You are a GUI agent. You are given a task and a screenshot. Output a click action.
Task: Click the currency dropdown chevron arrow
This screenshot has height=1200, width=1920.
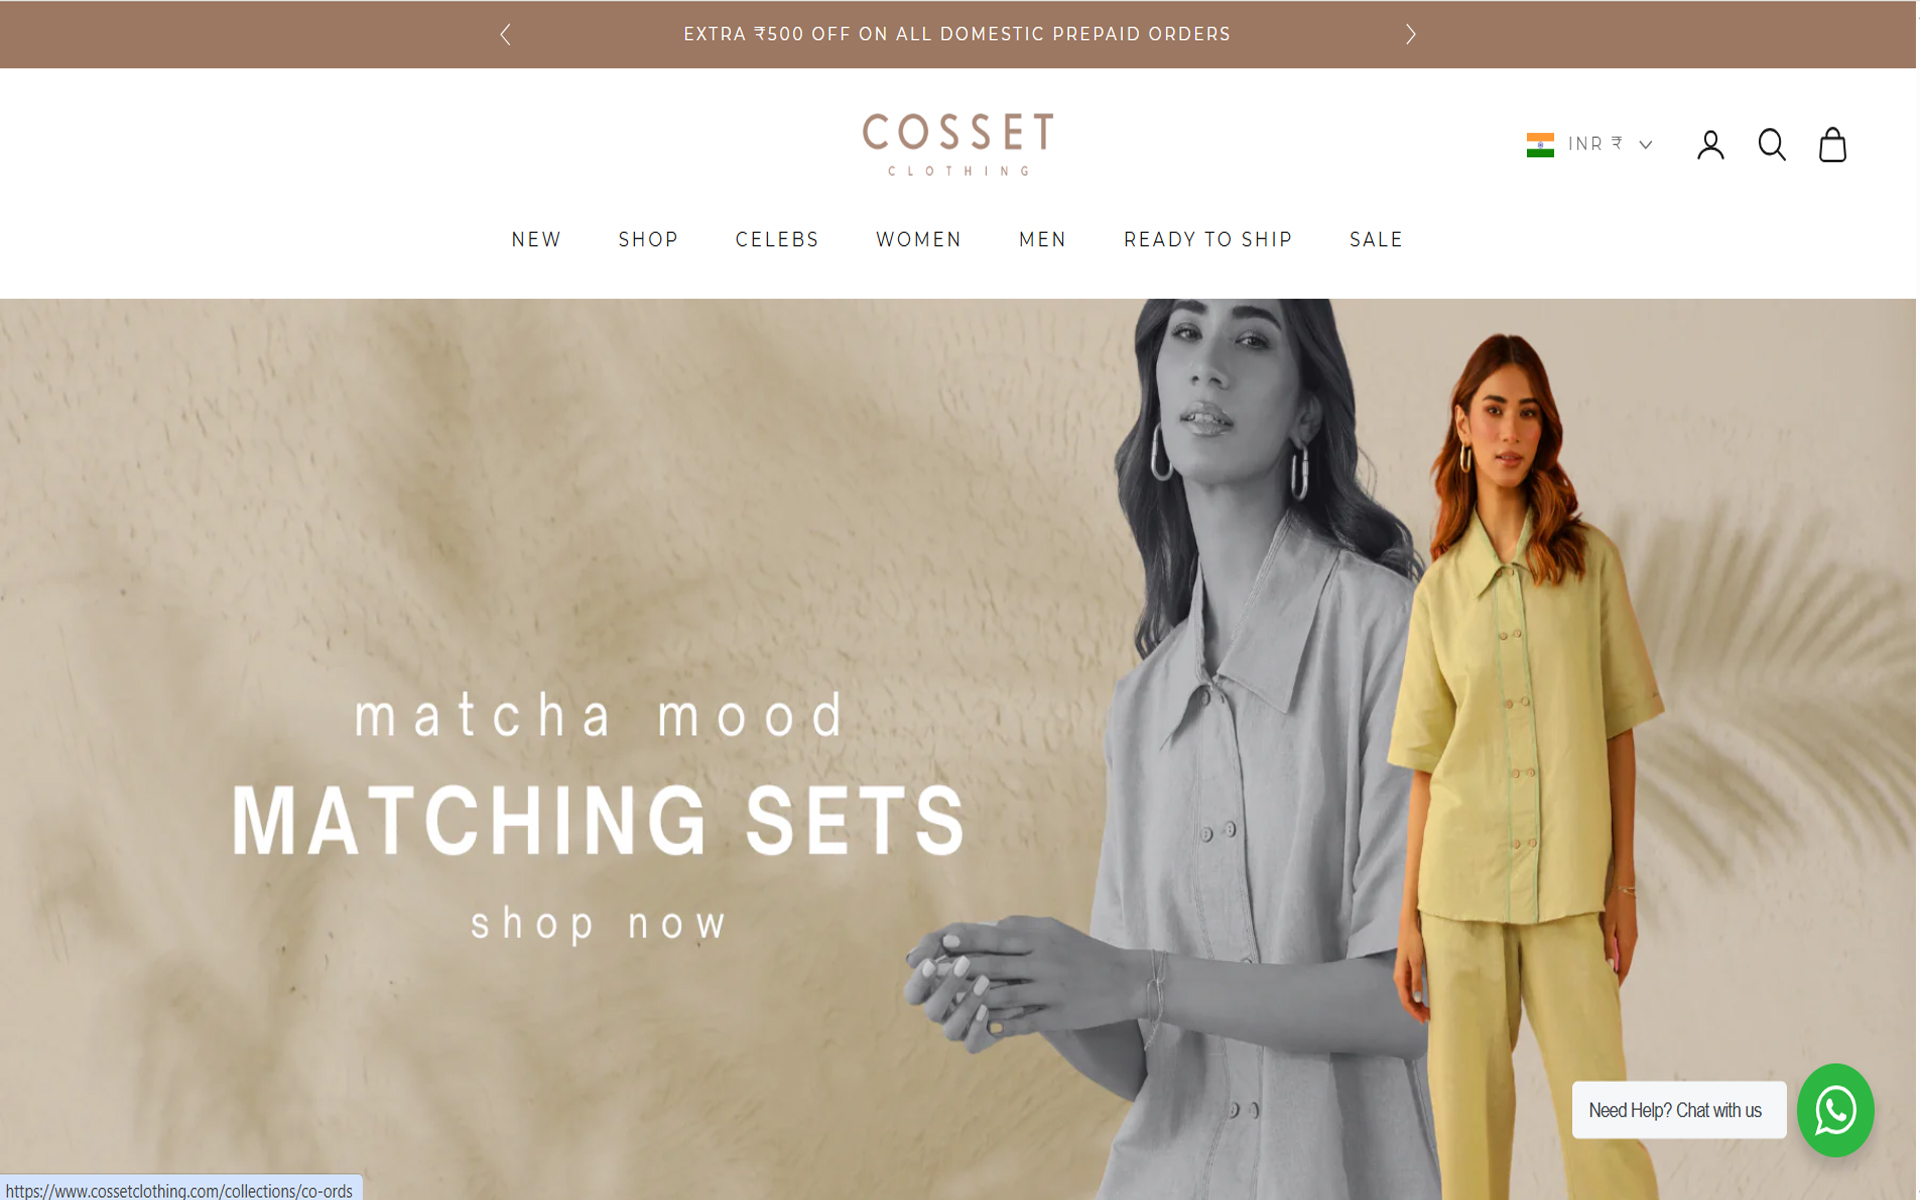coord(1646,145)
